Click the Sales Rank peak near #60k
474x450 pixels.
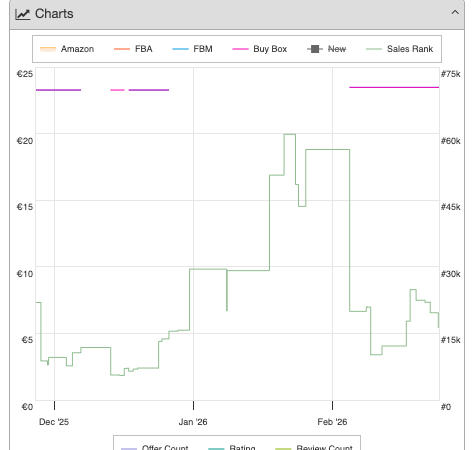pos(290,134)
